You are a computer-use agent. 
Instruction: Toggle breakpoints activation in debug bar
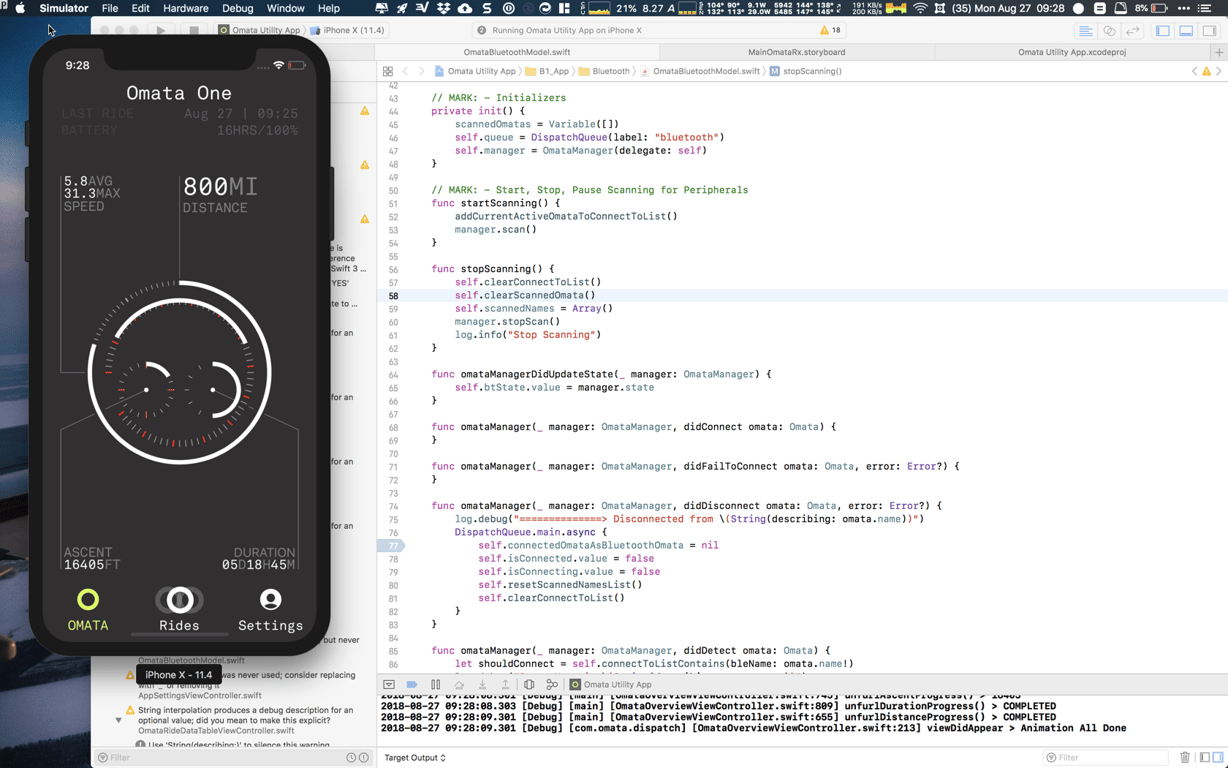(412, 685)
